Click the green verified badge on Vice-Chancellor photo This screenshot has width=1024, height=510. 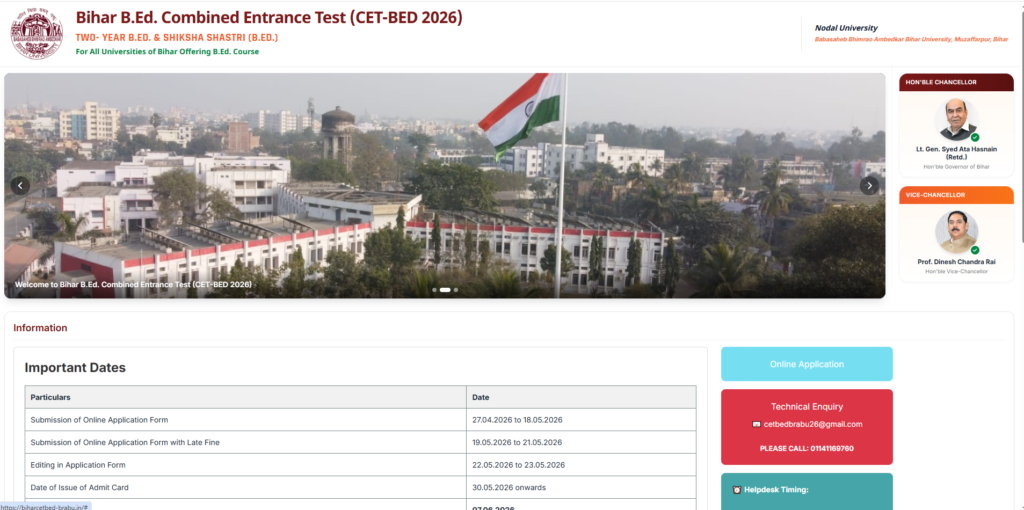[x=974, y=250]
